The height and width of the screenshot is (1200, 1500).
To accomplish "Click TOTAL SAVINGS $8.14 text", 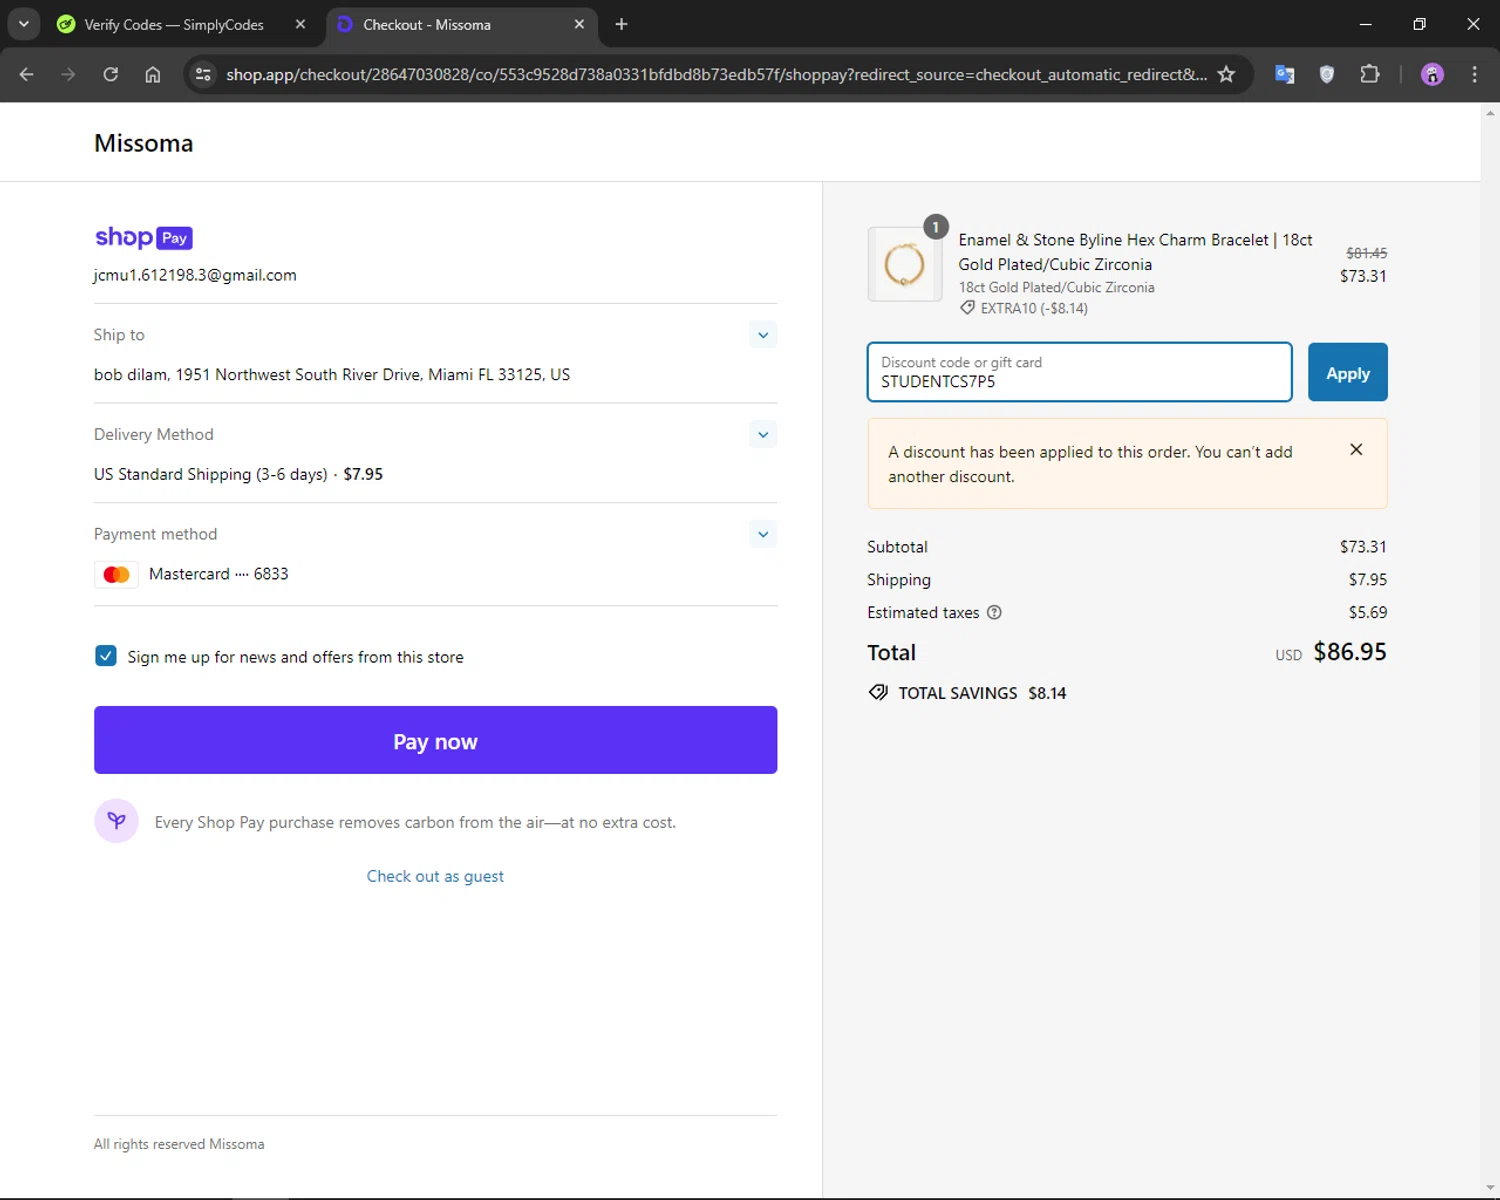I will point(982,693).
